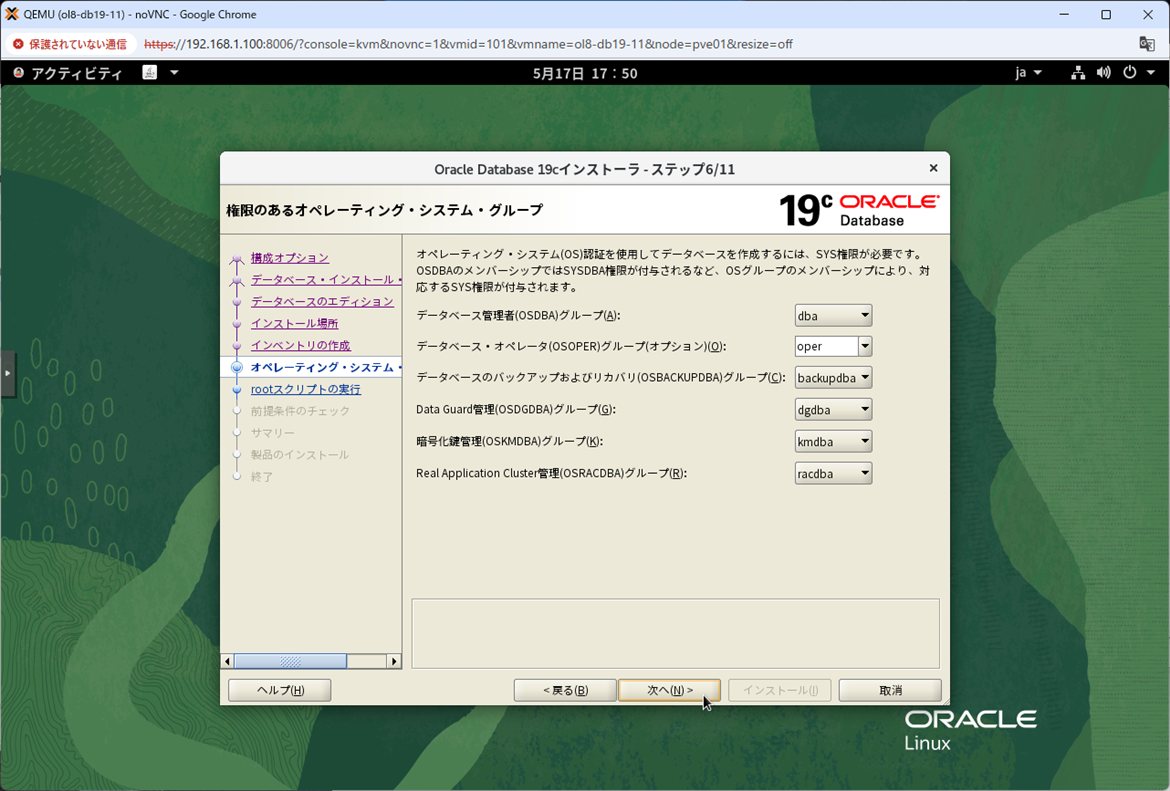Open the OSDBA group dropdown showing dba
The height and width of the screenshot is (791, 1170).
tap(833, 316)
